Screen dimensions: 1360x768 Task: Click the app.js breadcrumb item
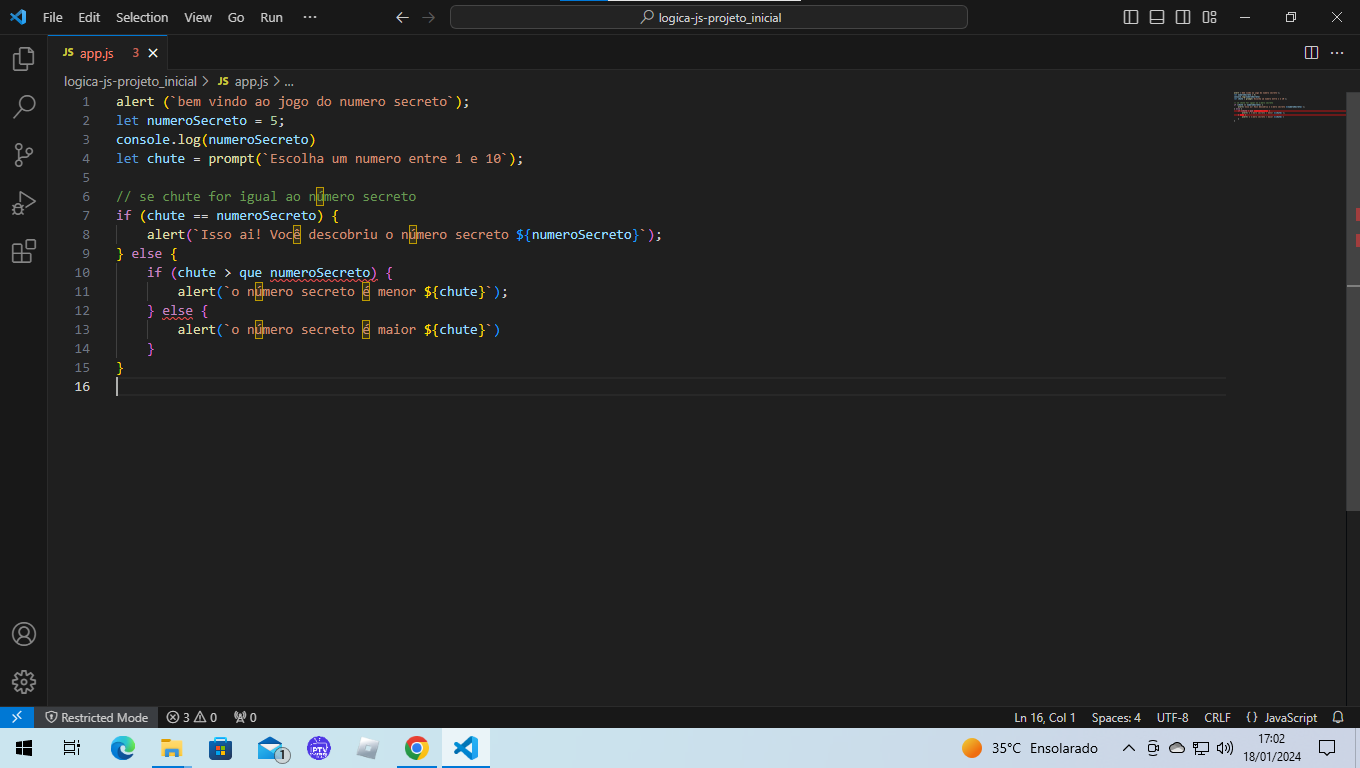243,81
